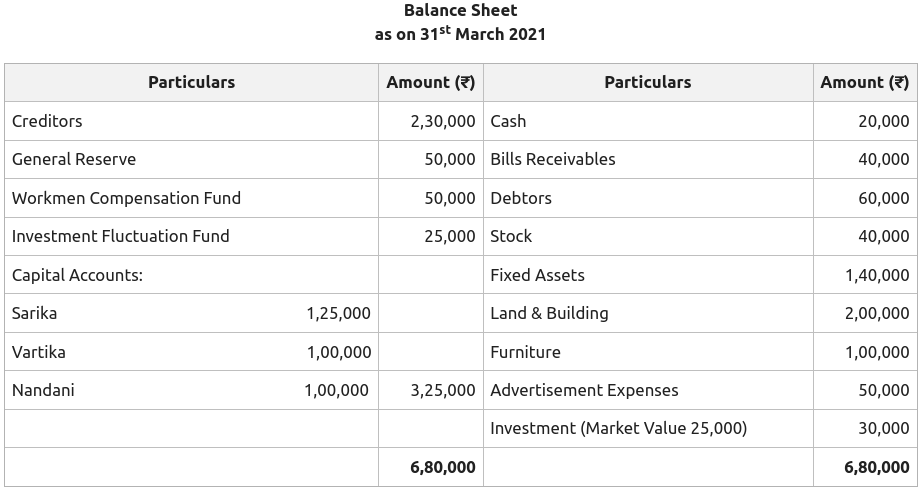The height and width of the screenshot is (492, 923).
Task: Click the left Amount (₹) column header
Action: click(430, 83)
